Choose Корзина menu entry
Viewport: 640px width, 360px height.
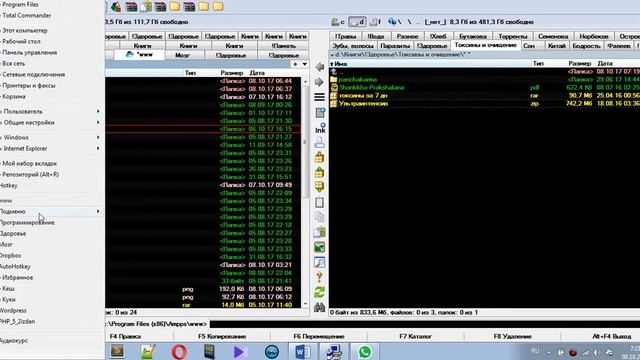(13, 97)
